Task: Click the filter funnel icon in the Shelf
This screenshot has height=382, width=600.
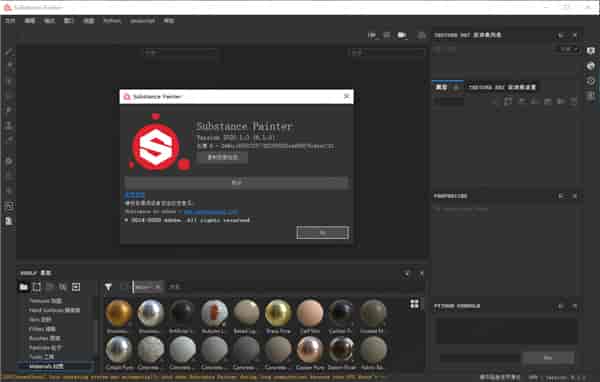Action: [x=108, y=287]
